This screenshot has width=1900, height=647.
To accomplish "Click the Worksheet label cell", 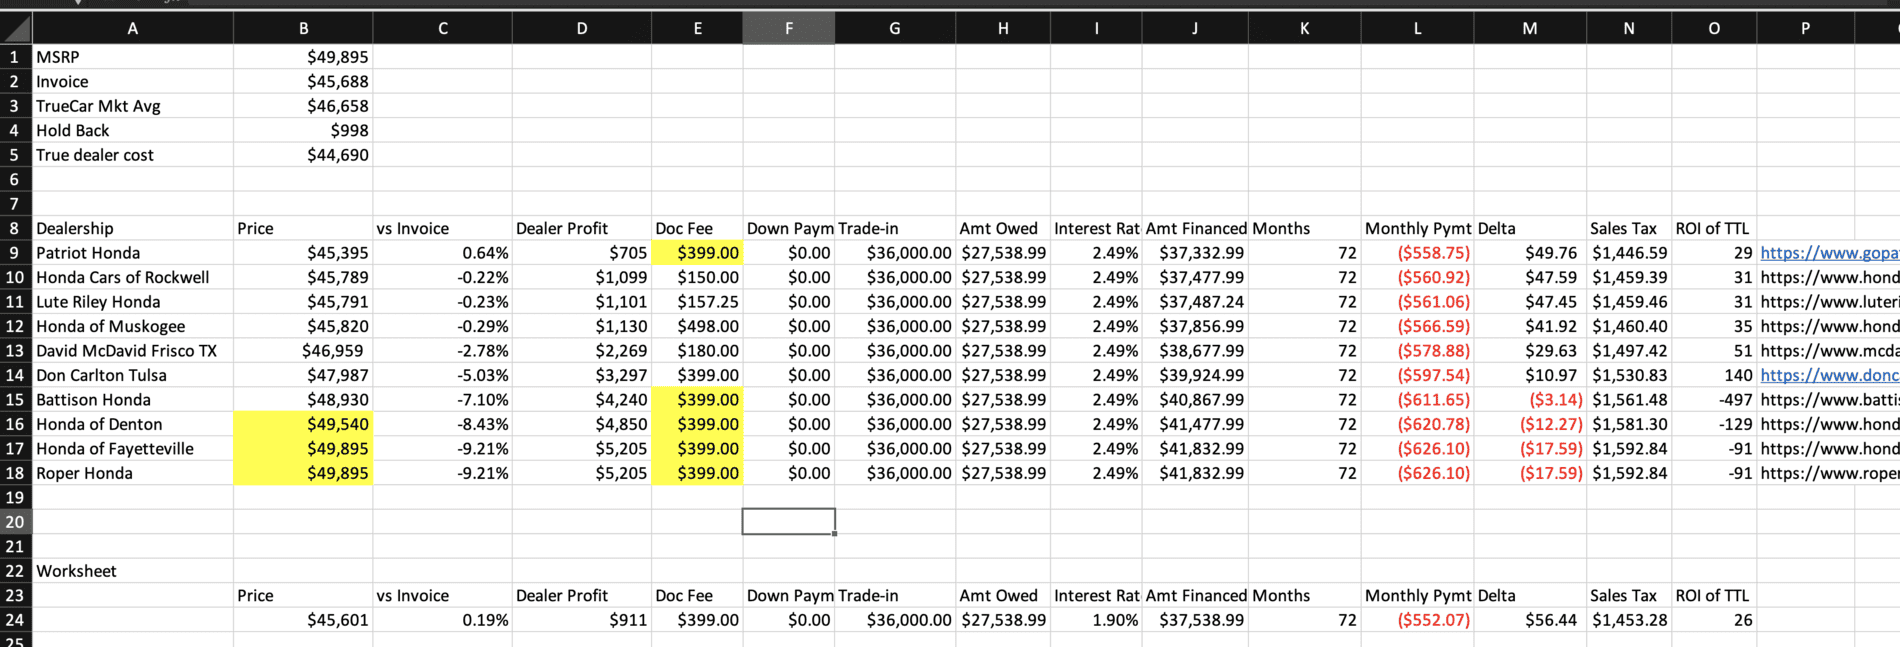I will tap(133, 571).
